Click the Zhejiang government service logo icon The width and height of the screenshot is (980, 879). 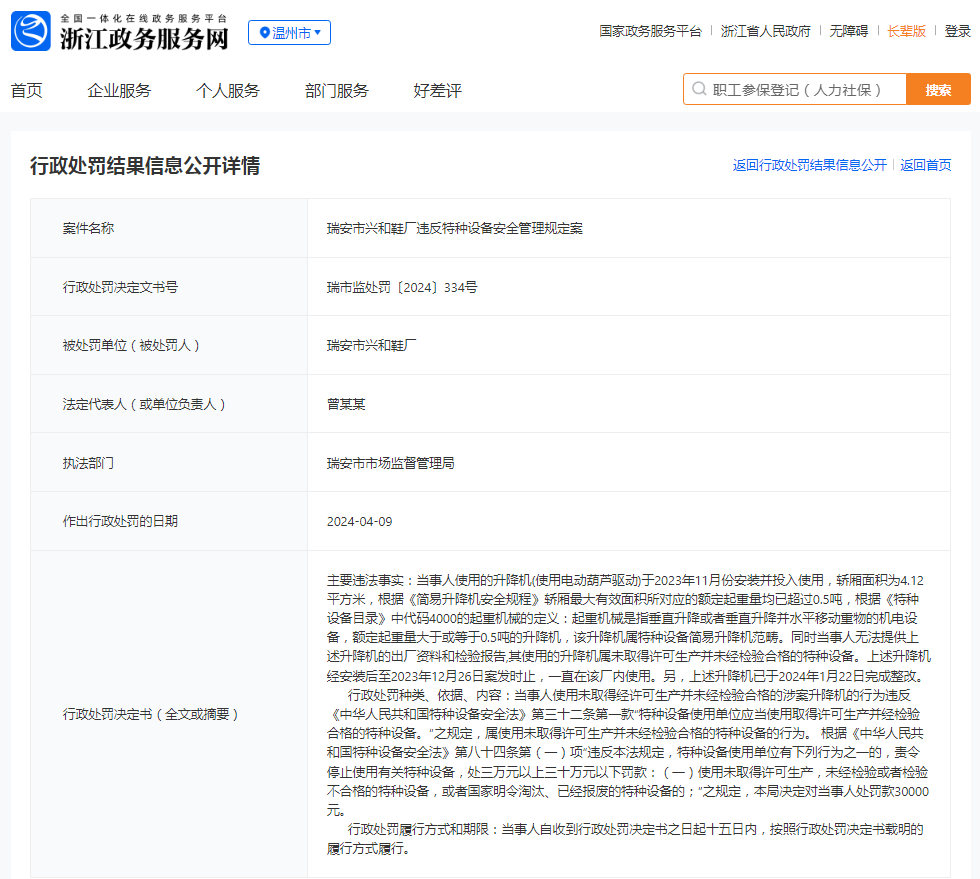tap(31, 31)
